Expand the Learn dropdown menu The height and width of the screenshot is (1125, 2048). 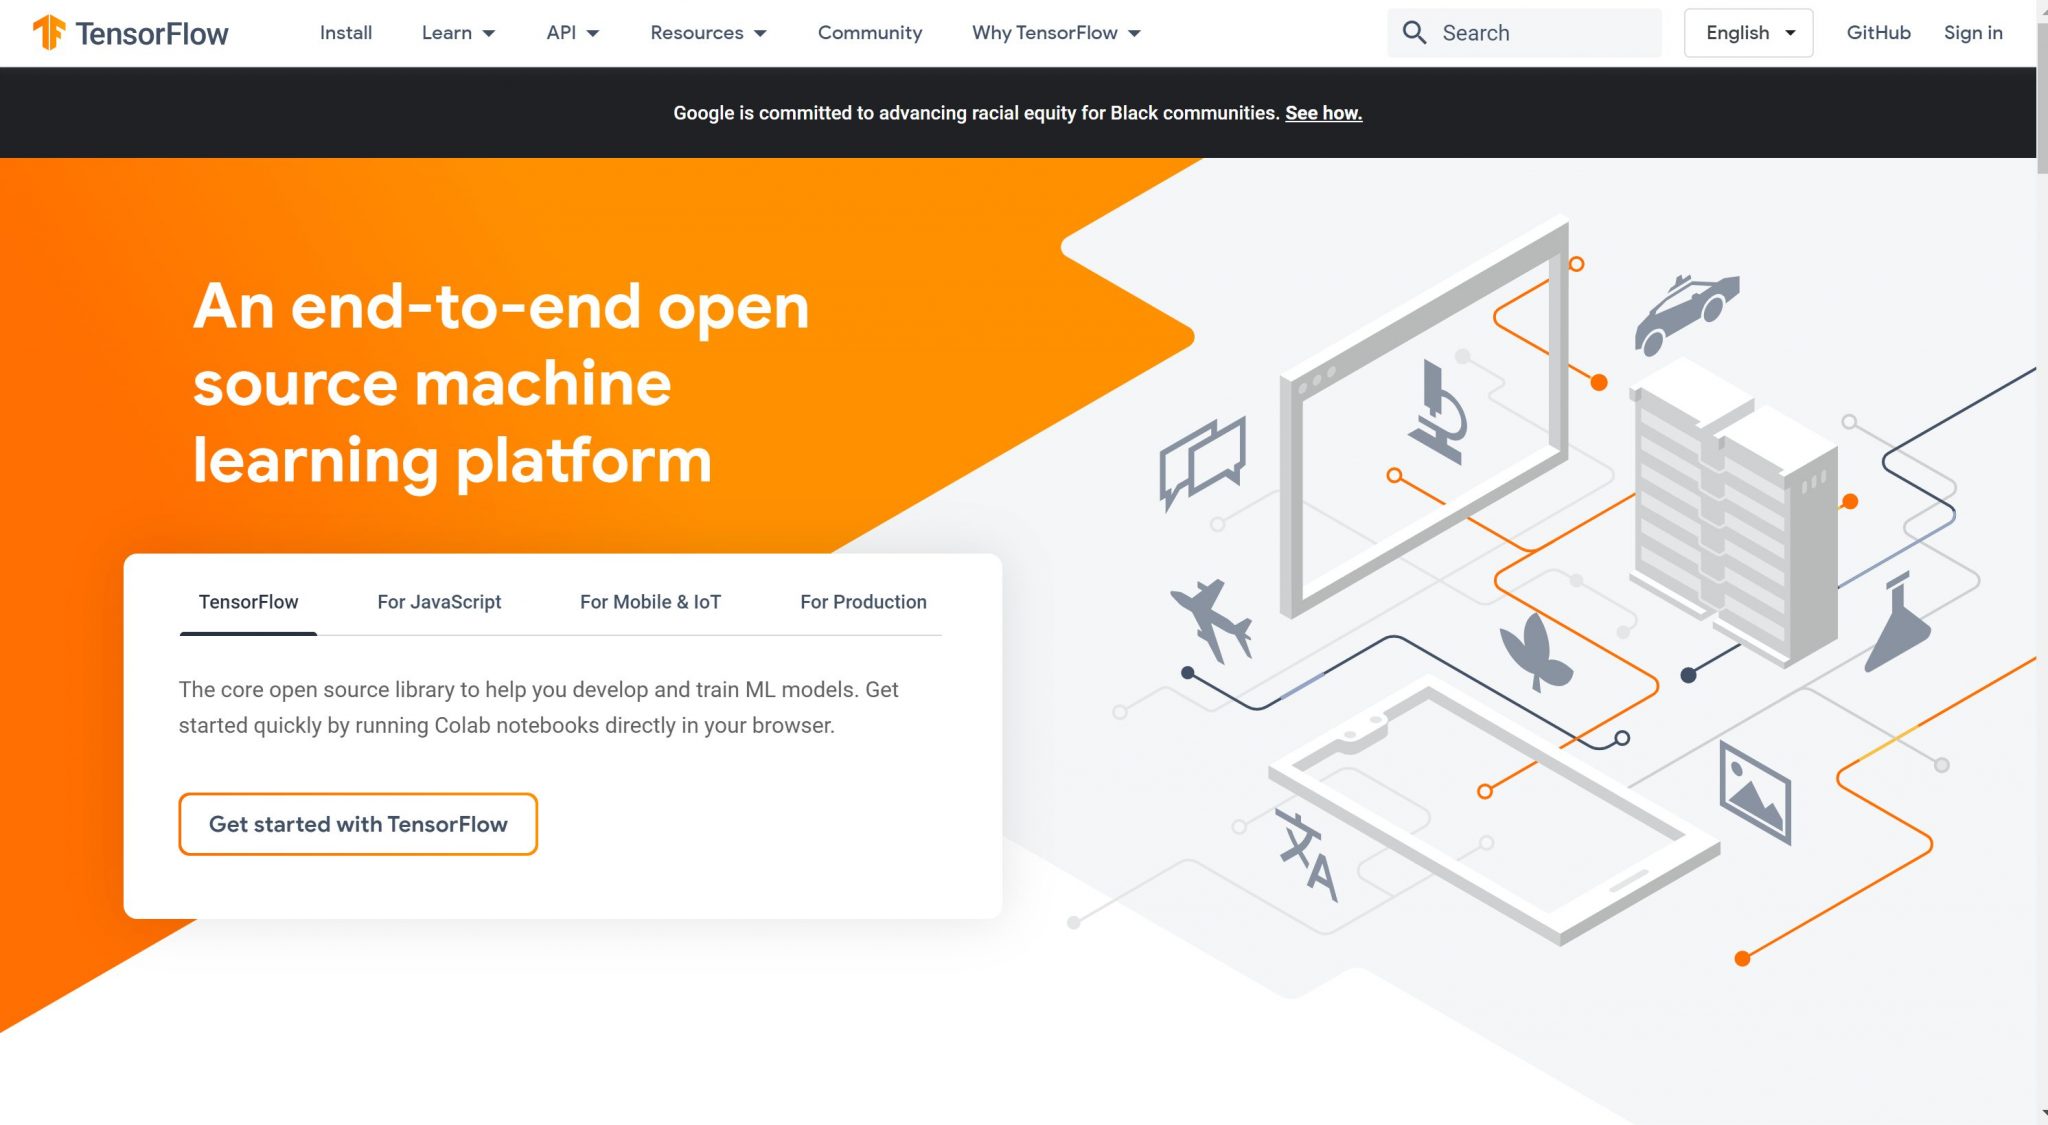coord(458,33)
